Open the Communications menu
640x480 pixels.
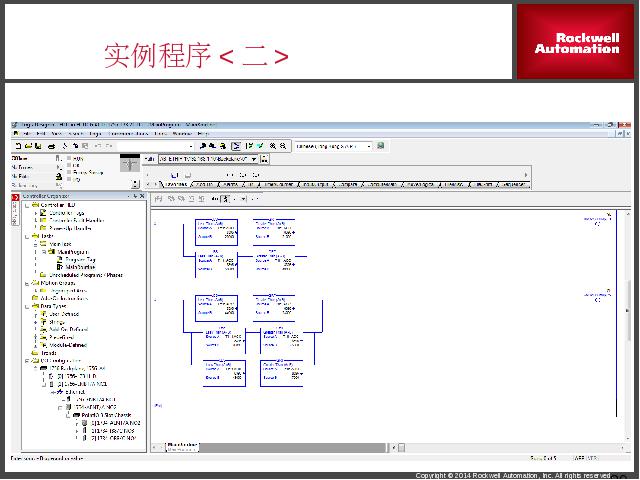129,133
